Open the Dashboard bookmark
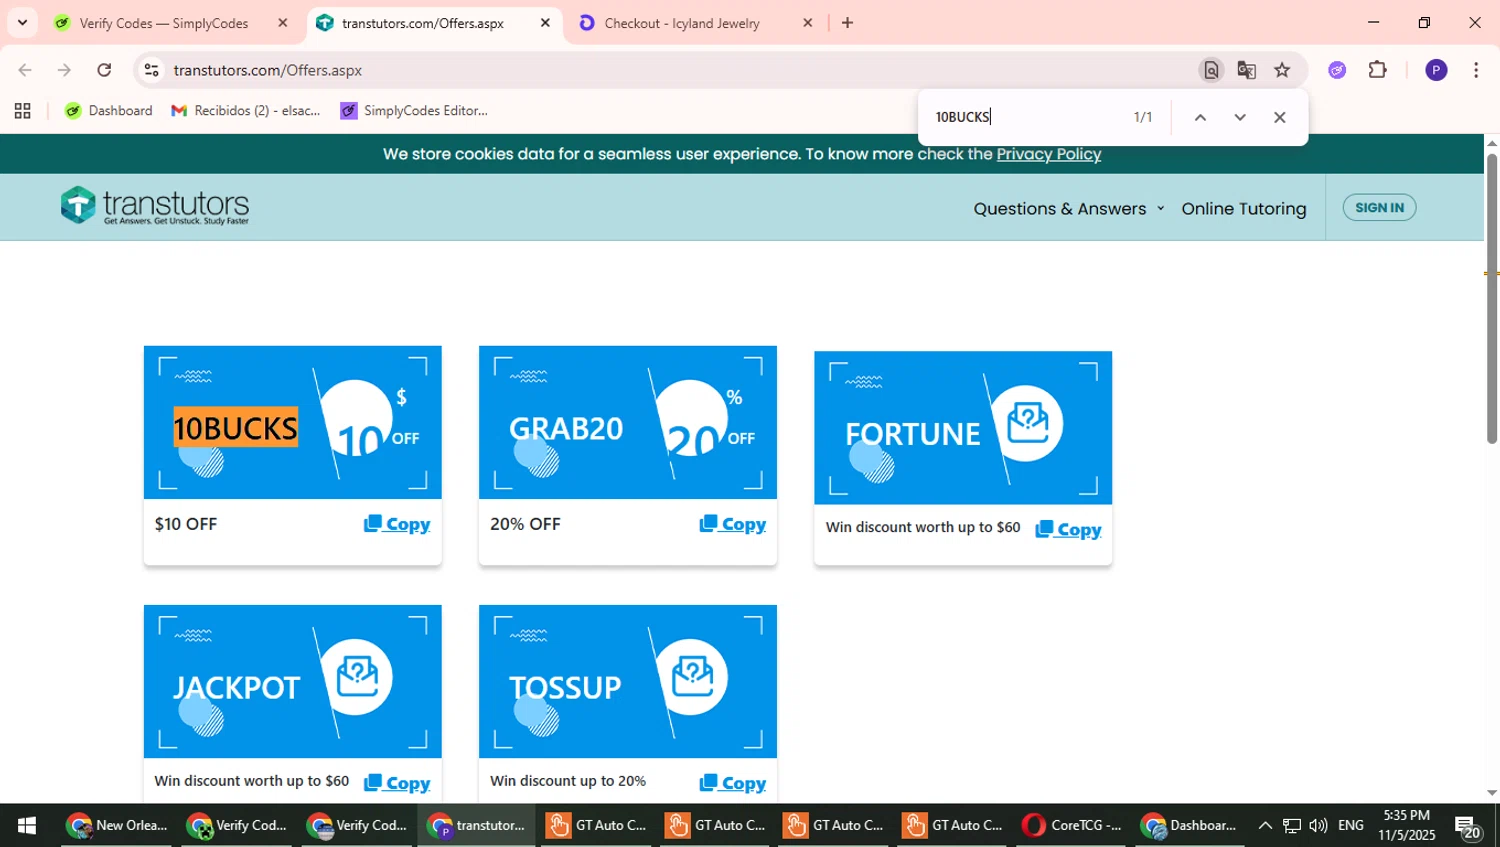 click(109, 111)
